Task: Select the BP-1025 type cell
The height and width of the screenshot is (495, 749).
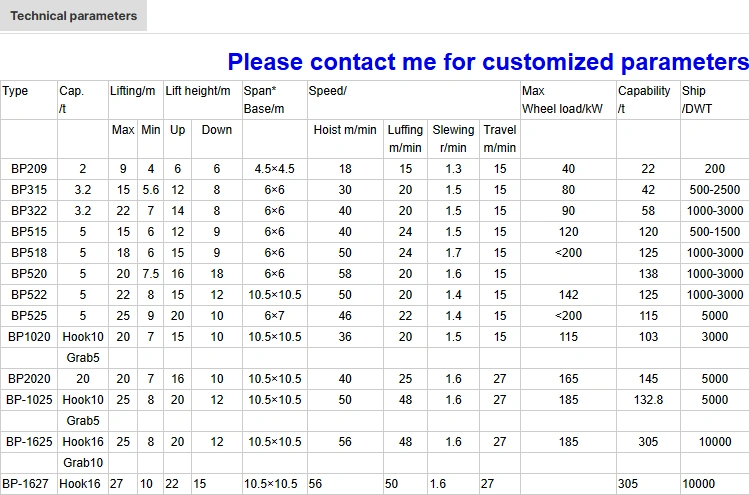Action: tap(29, 400)
